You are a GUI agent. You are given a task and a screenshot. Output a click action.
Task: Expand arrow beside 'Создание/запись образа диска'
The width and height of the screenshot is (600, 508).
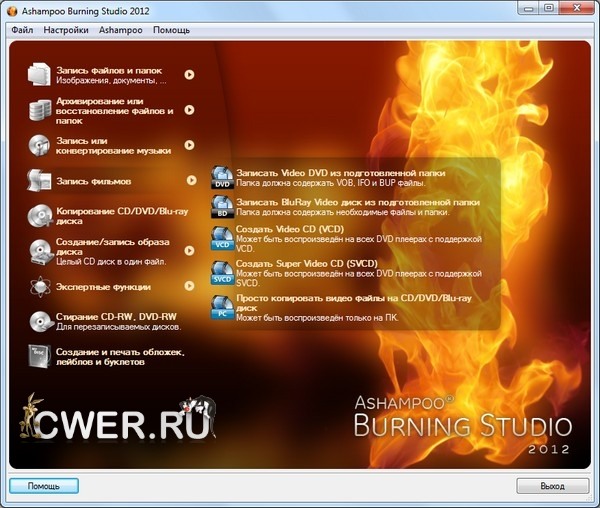(189, 250)
